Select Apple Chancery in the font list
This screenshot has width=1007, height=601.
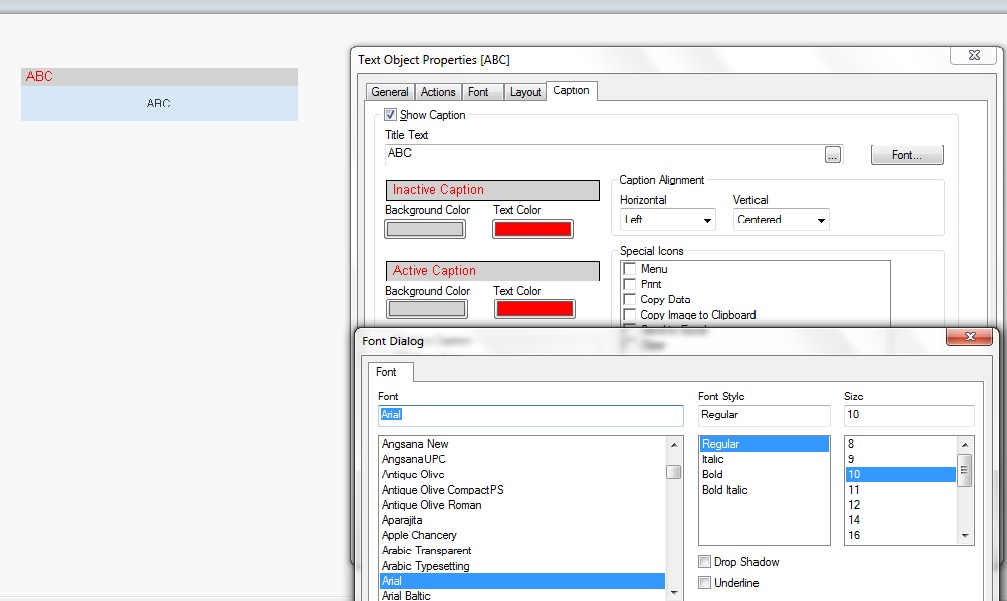pos(419,535)
